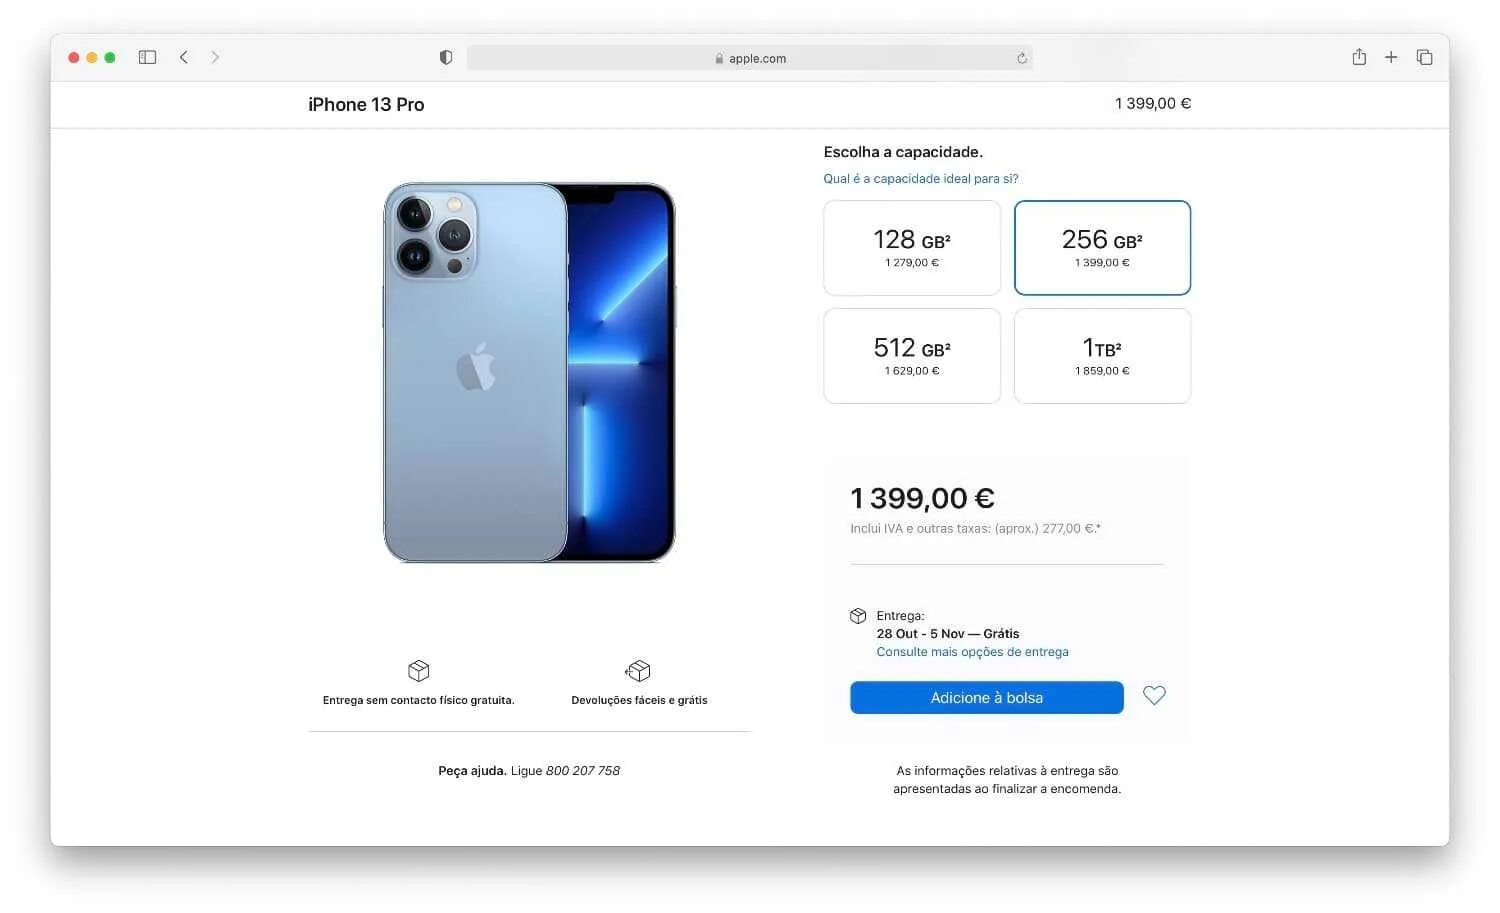1500x913 pixels.
Task: Focus the apple.com address bar
Action: [x=750, y=58]
